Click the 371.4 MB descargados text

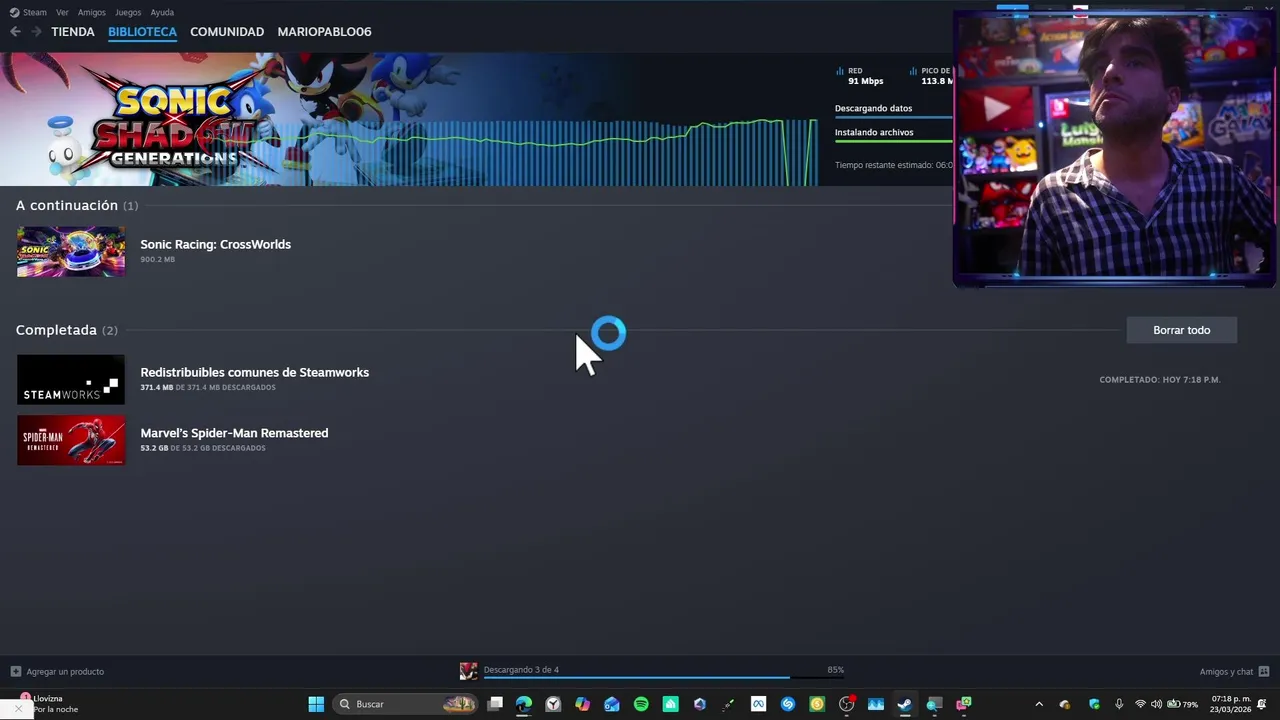click(208, 387)
